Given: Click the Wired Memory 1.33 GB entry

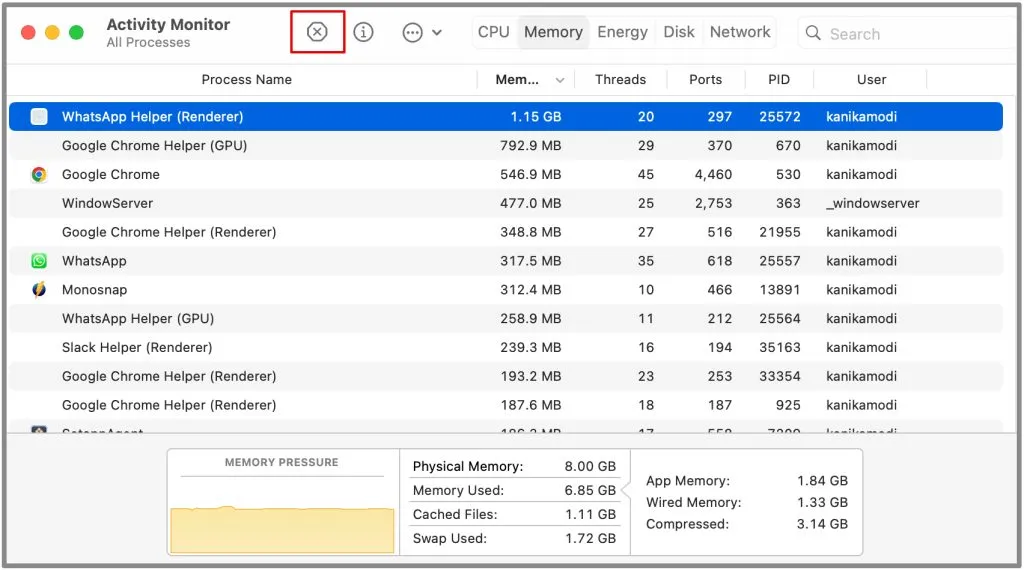Looking at the screenshot, I should click(x=746, y=502).
